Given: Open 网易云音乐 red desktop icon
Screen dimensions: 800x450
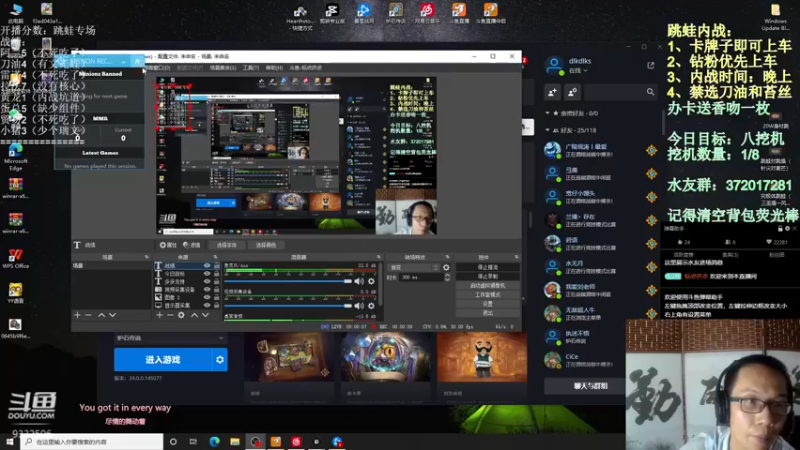Looking at the screenshot, I should tap(427, 14).
